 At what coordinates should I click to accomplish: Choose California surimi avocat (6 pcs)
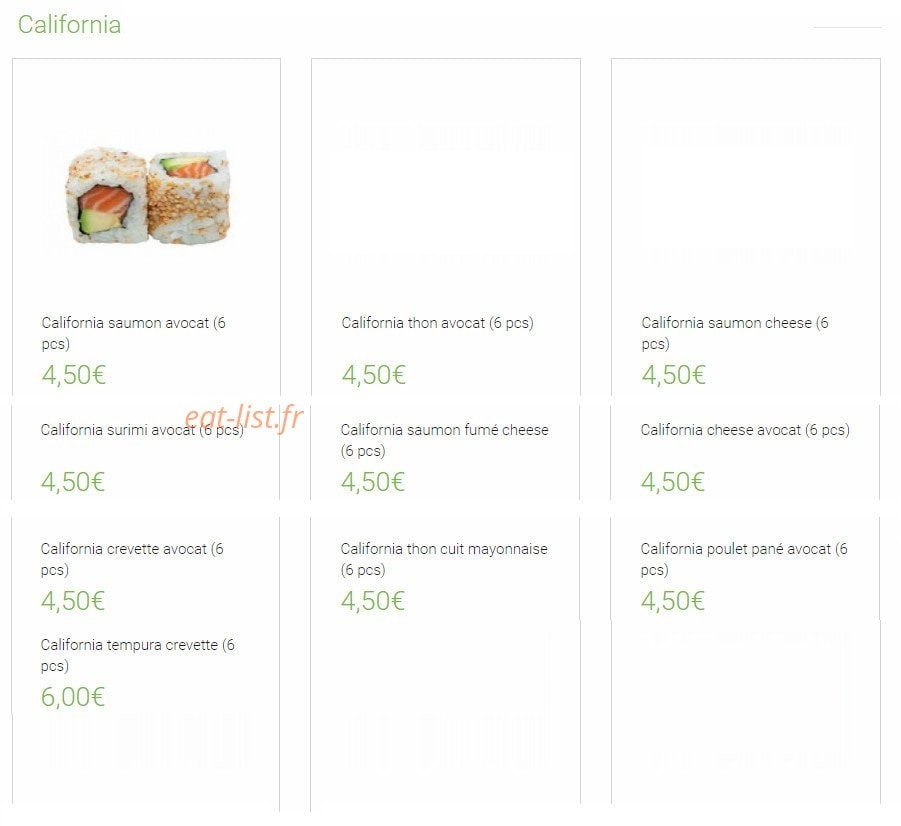point(142,430)
